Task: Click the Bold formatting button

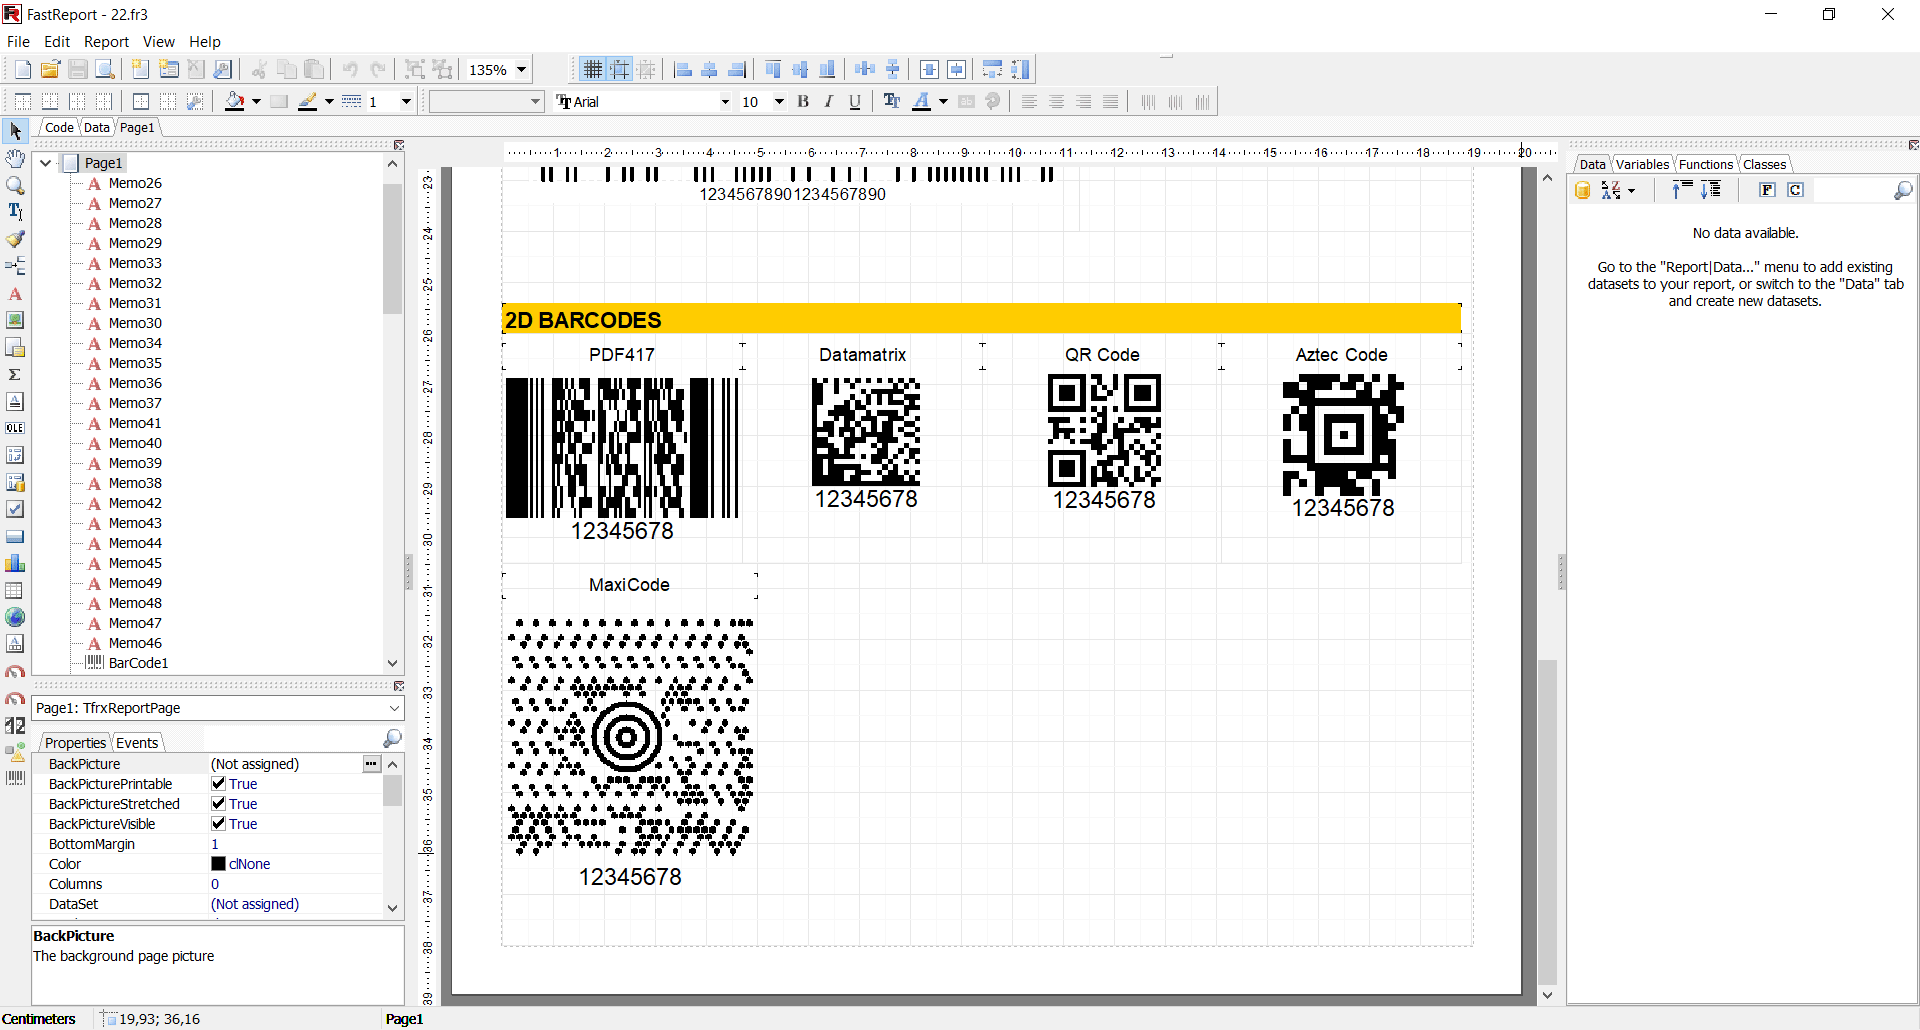Action: (803, 101)
